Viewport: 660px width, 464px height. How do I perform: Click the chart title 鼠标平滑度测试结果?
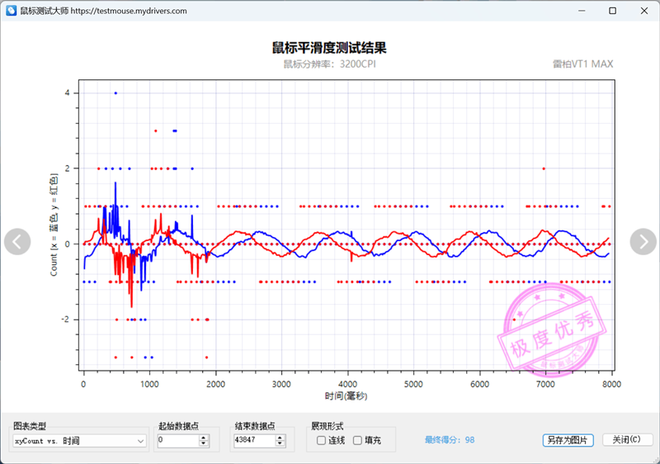(329, 47)
